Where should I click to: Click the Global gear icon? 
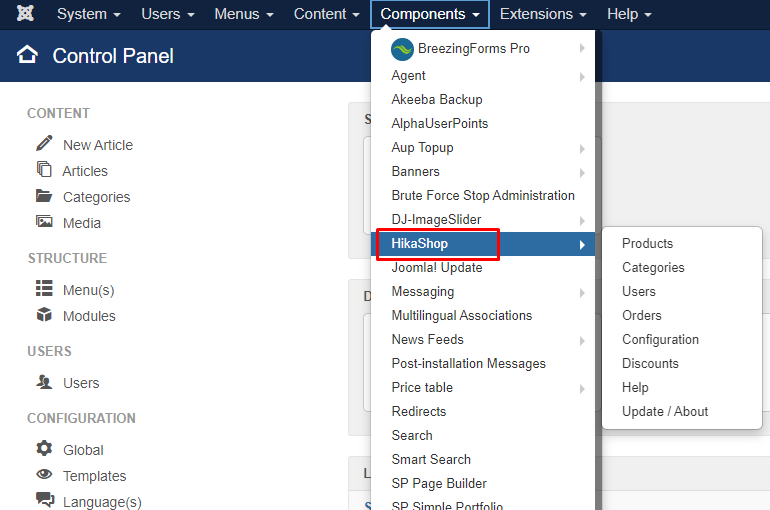[44, 448]
